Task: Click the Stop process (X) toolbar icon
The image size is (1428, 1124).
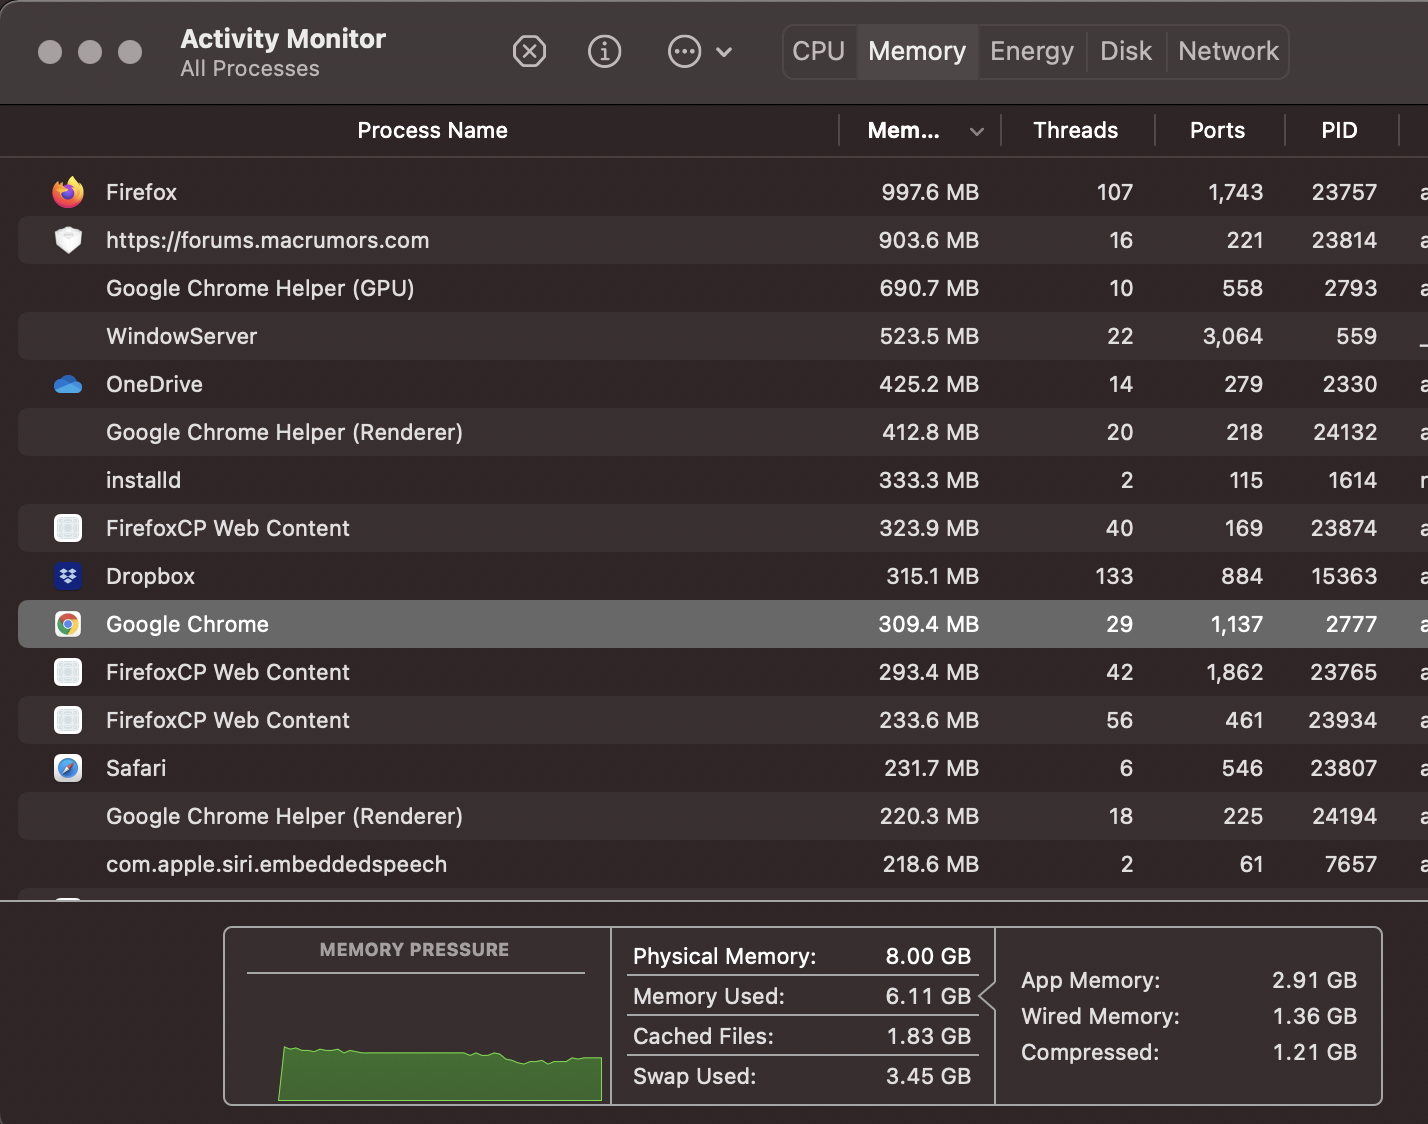Action: (x=529, y=51)
